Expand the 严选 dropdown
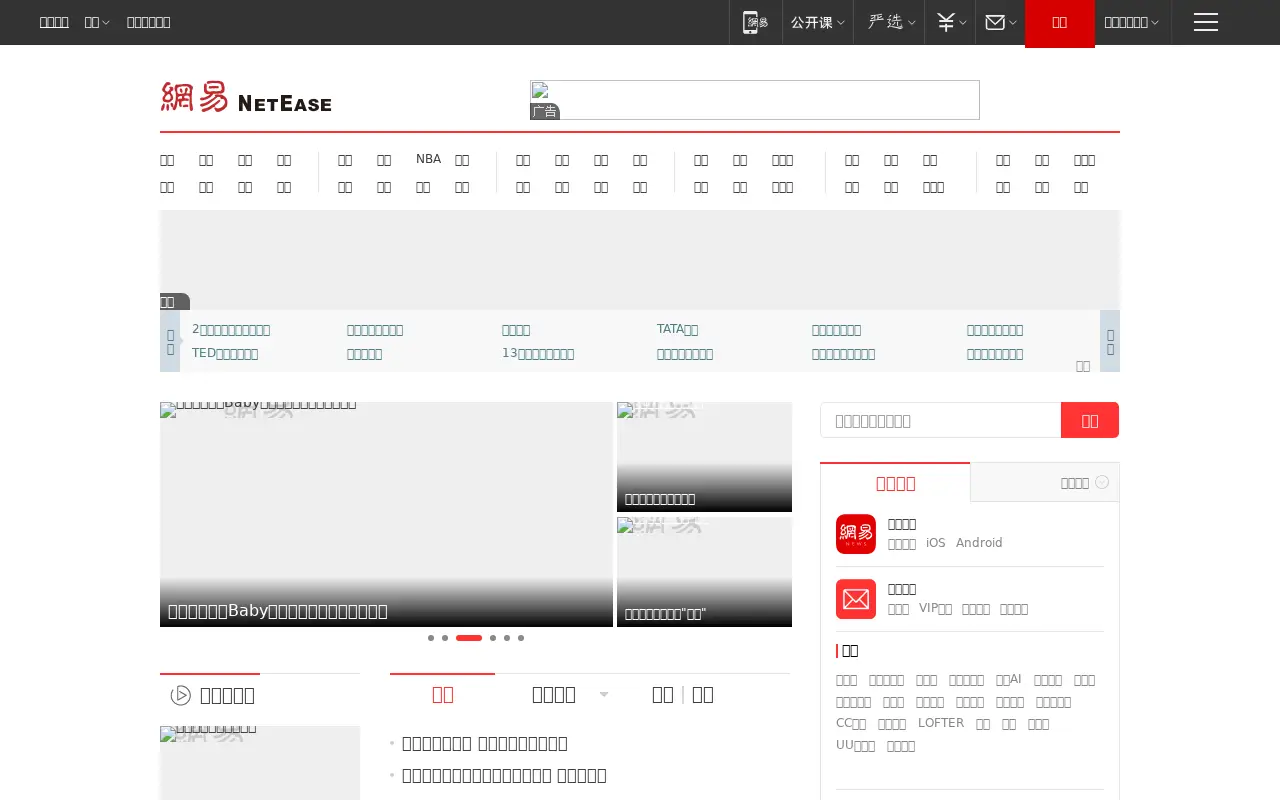This screenshot has width=1280, height=800. (889, 22)
